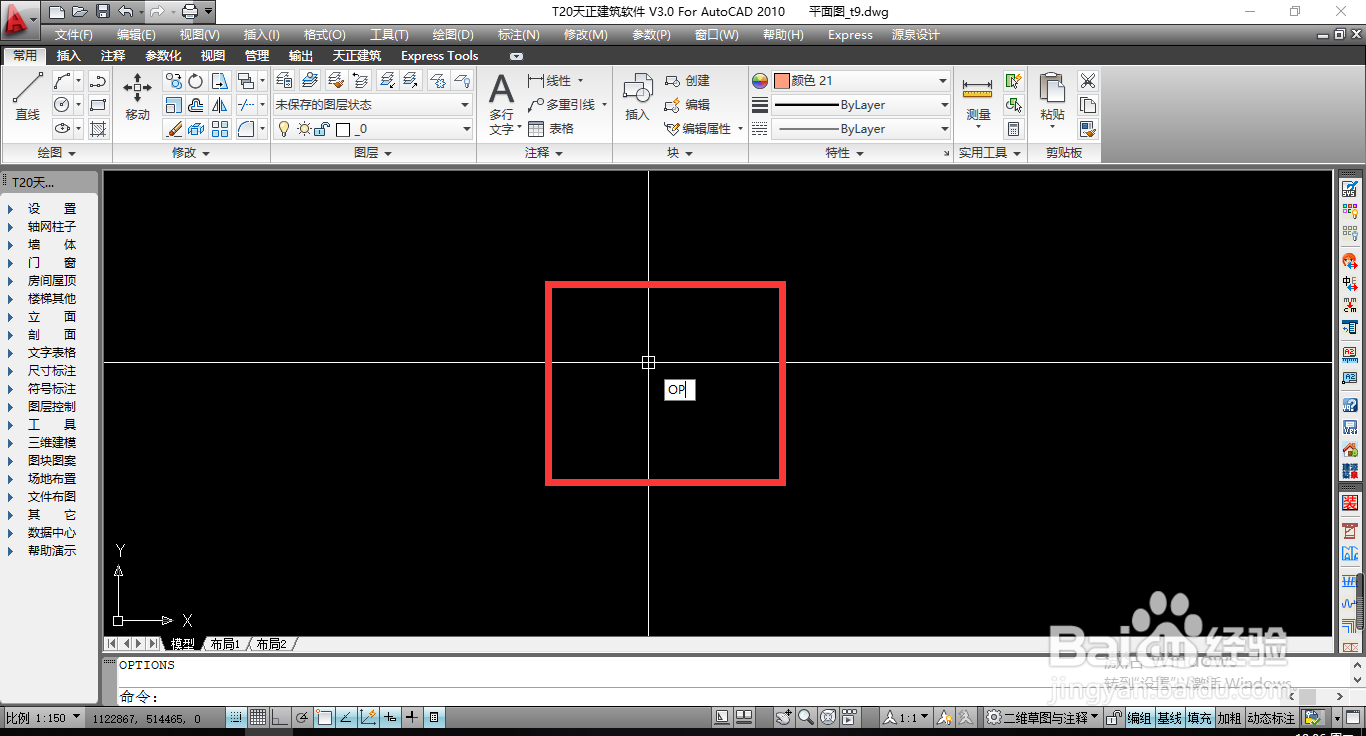
Task: Click 编辑属性 button in 块 panel
Action: point(696,129)
